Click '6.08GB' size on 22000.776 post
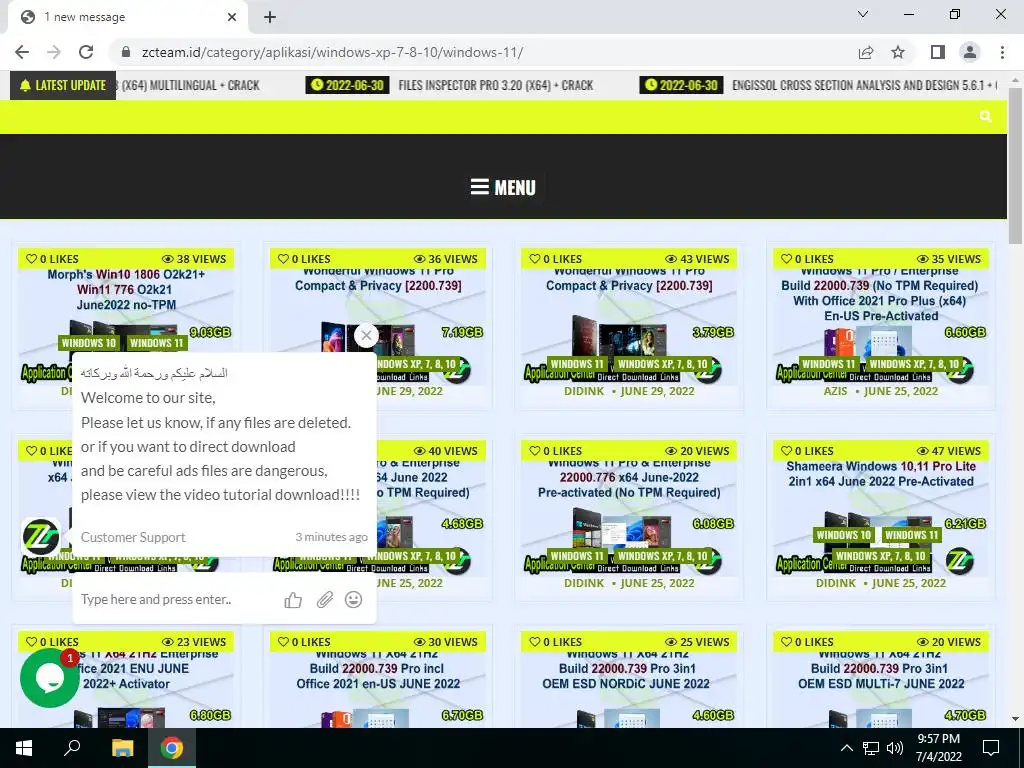1024x768 pixels. (x=713, y=524)
